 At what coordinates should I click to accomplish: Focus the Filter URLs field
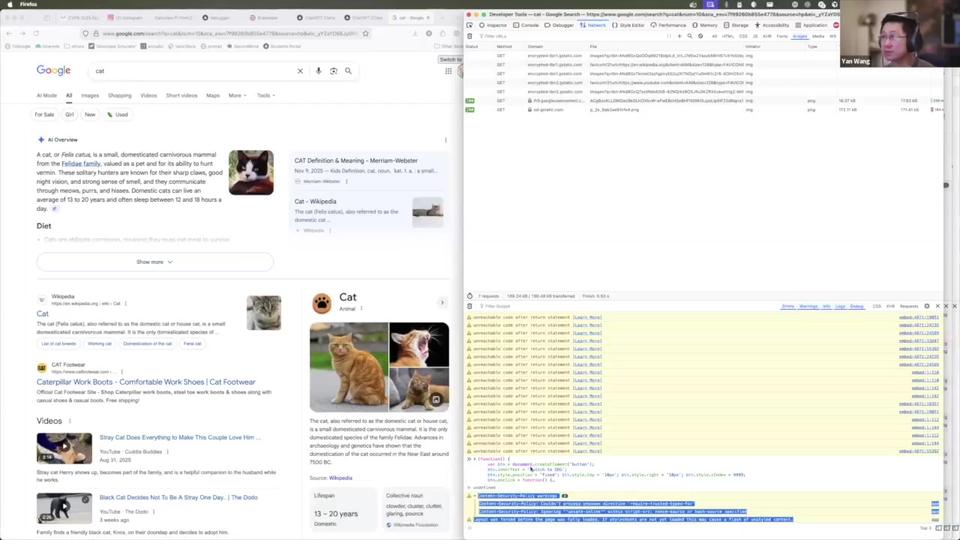coord(569,36)
